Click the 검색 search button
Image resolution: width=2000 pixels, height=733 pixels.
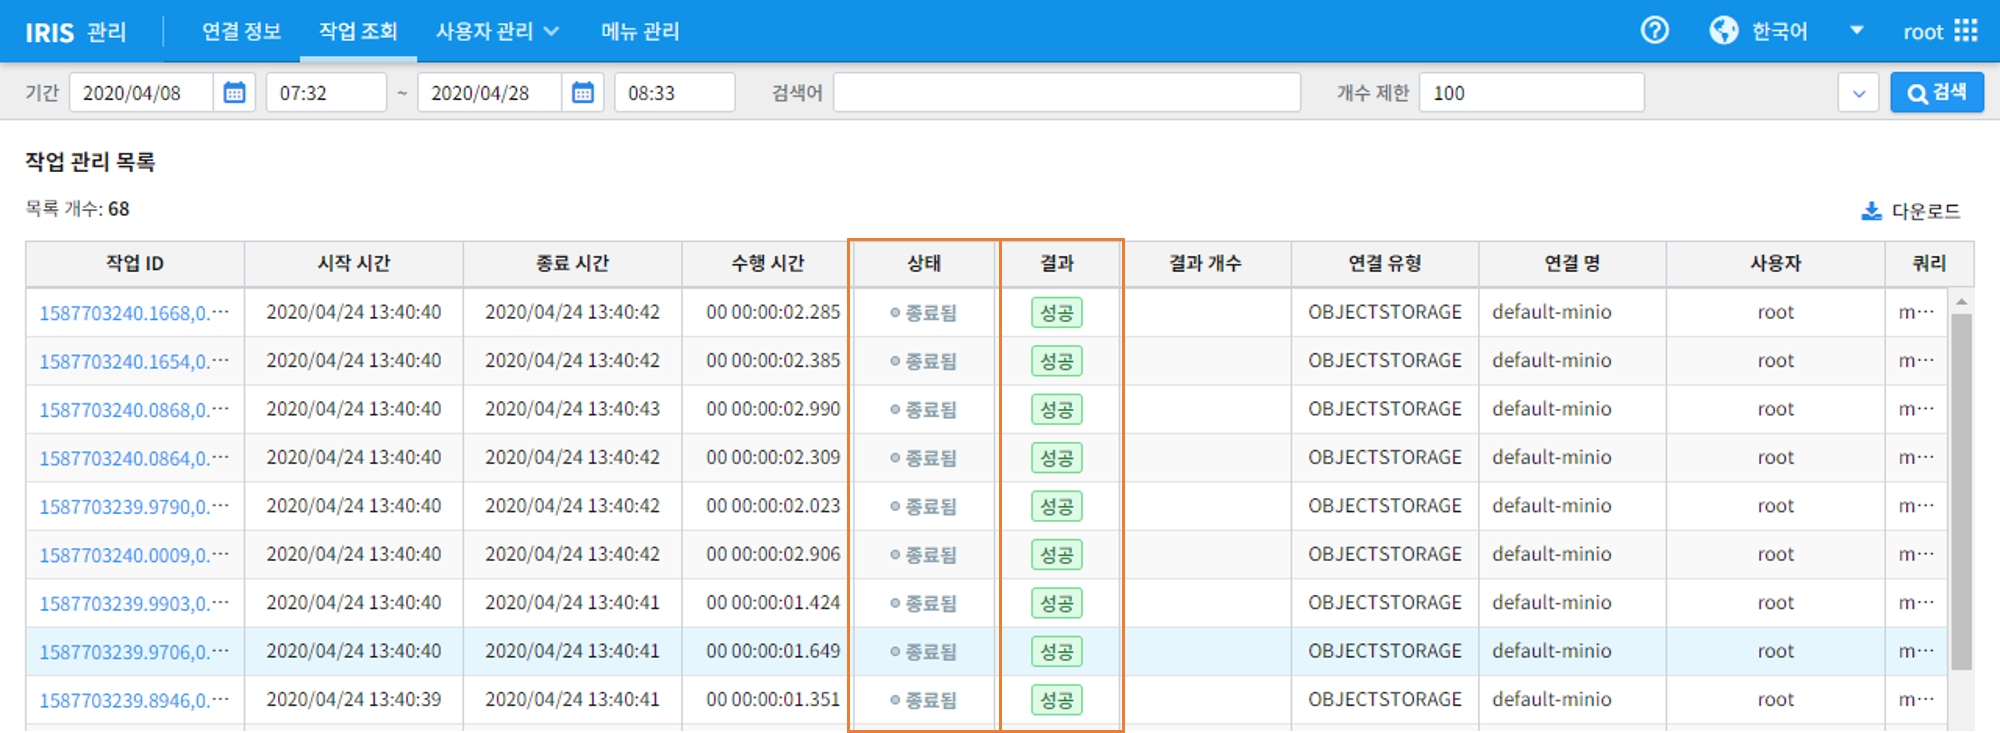coord(1937,93)
